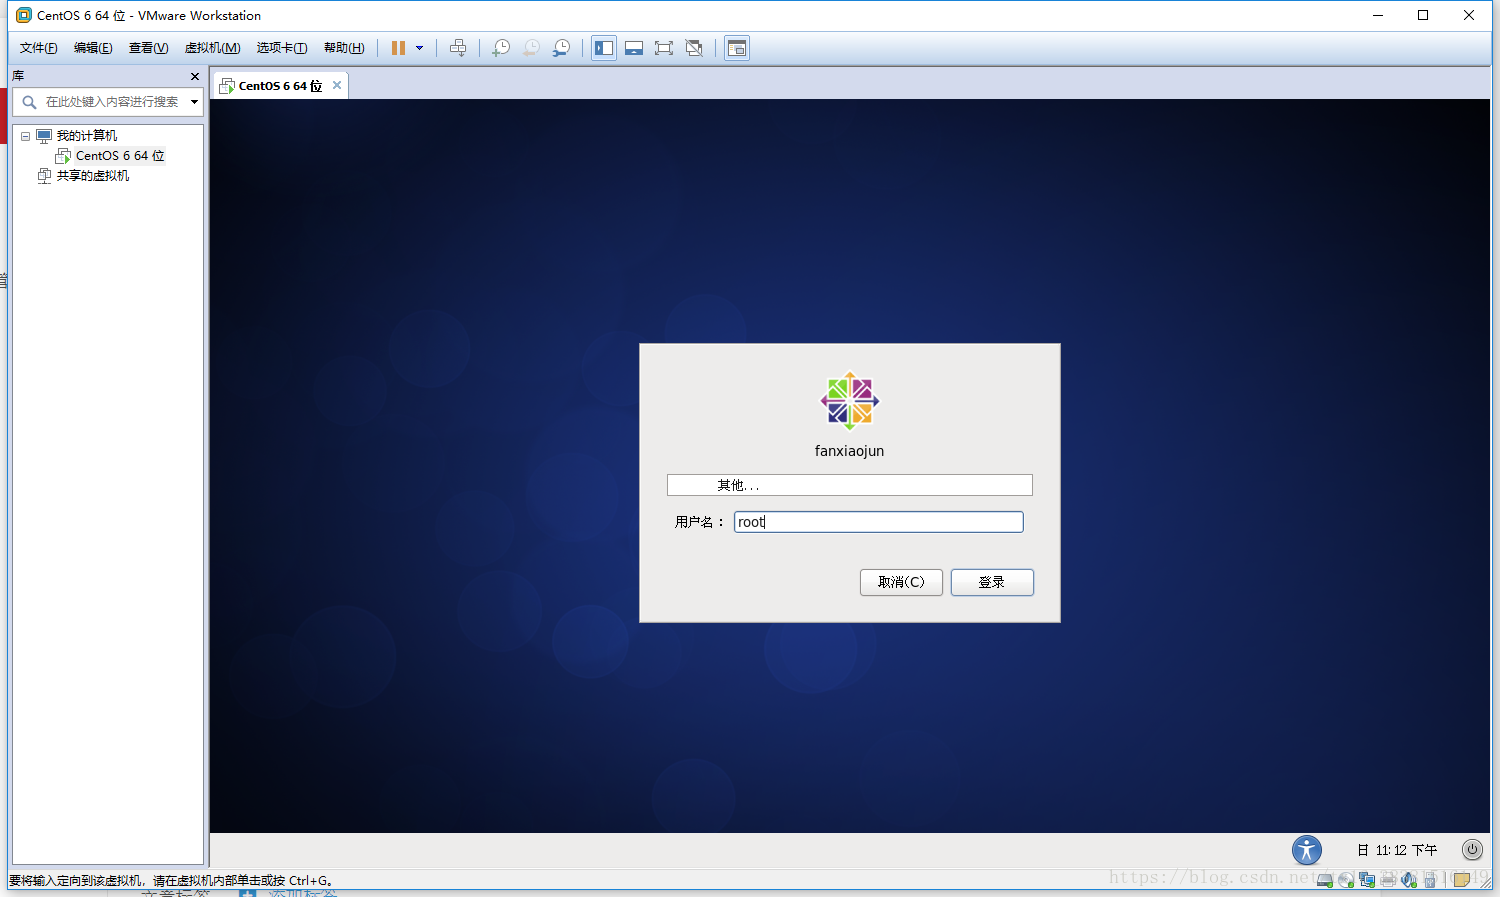Image resolution: width=1500 pixels, height=897 pixels.
Task: Click the Unity mode toolbar icon
Action: 694,48
